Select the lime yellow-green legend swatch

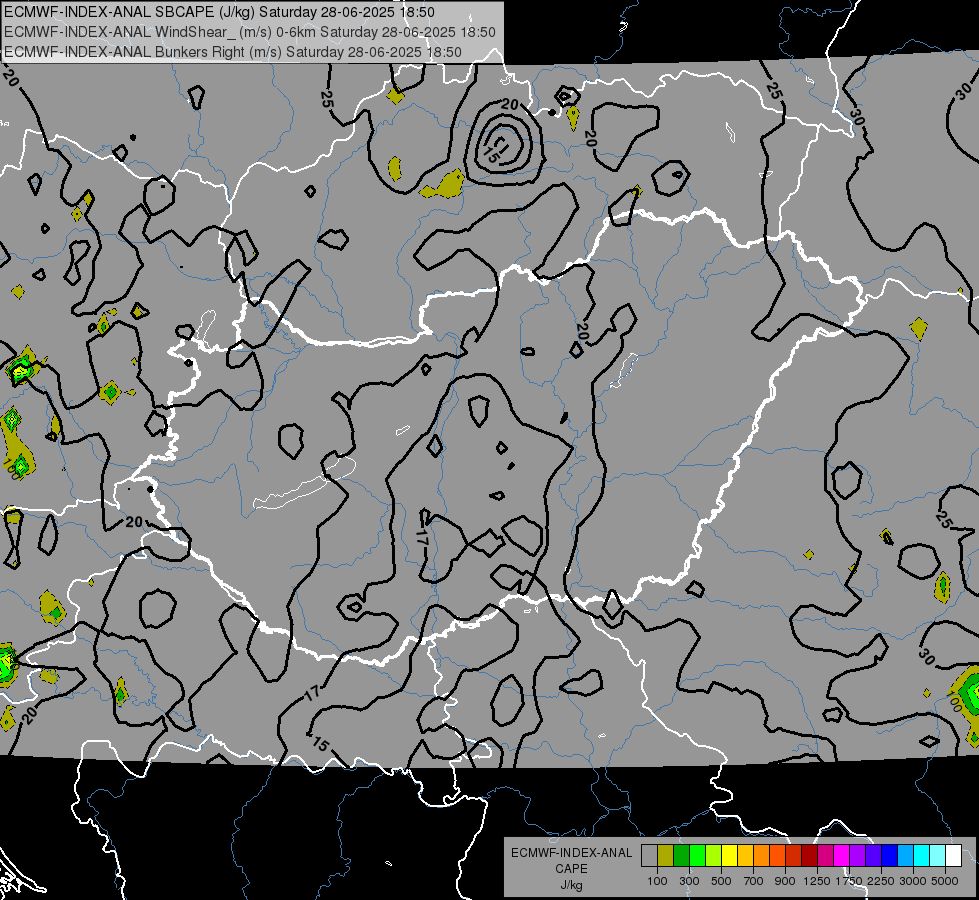(x=714, y=856)
